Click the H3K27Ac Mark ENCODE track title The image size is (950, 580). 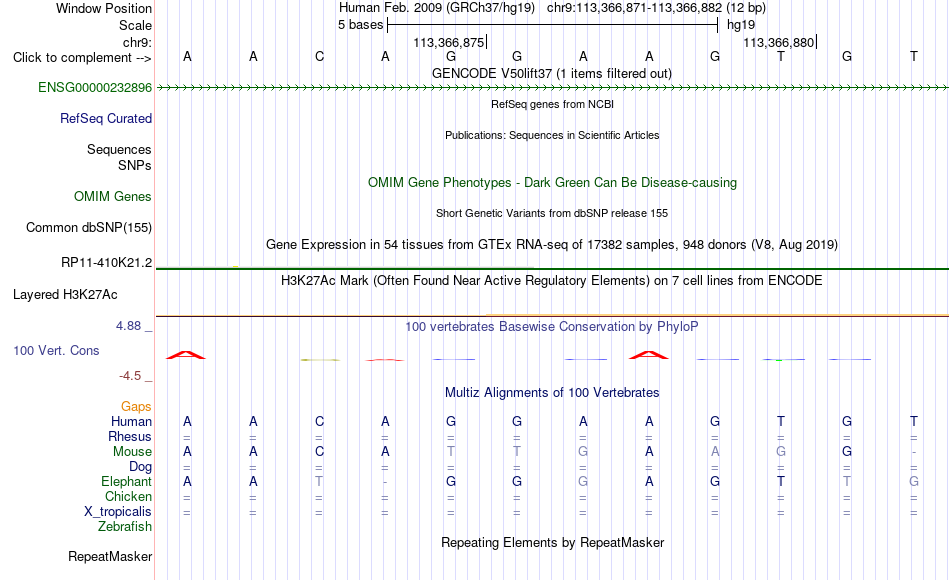(552, 280)
